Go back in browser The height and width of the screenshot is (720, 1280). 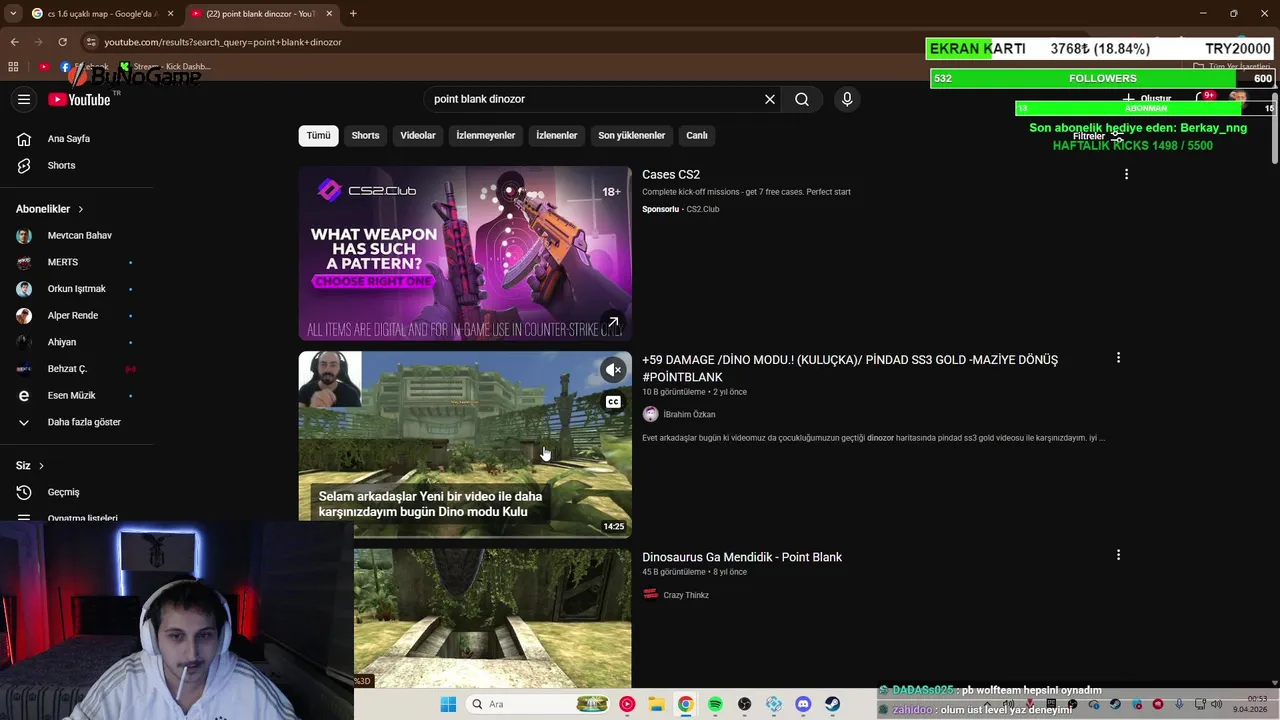(x=14, y=42)
